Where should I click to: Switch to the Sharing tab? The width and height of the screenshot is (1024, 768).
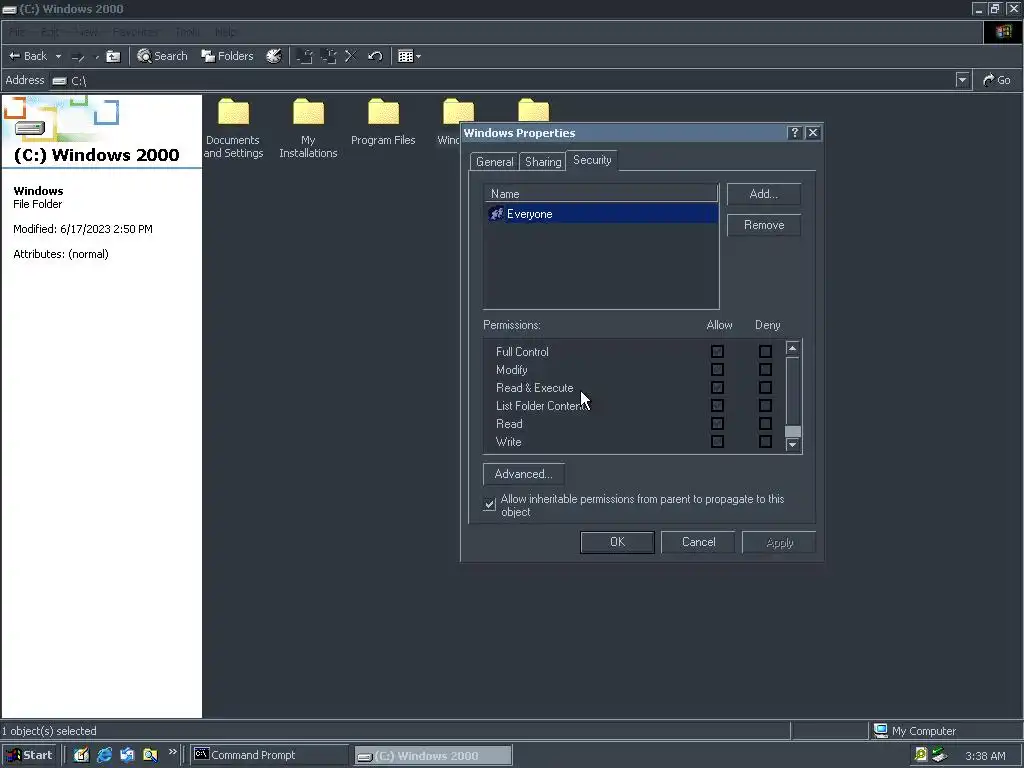pos(543,162)
